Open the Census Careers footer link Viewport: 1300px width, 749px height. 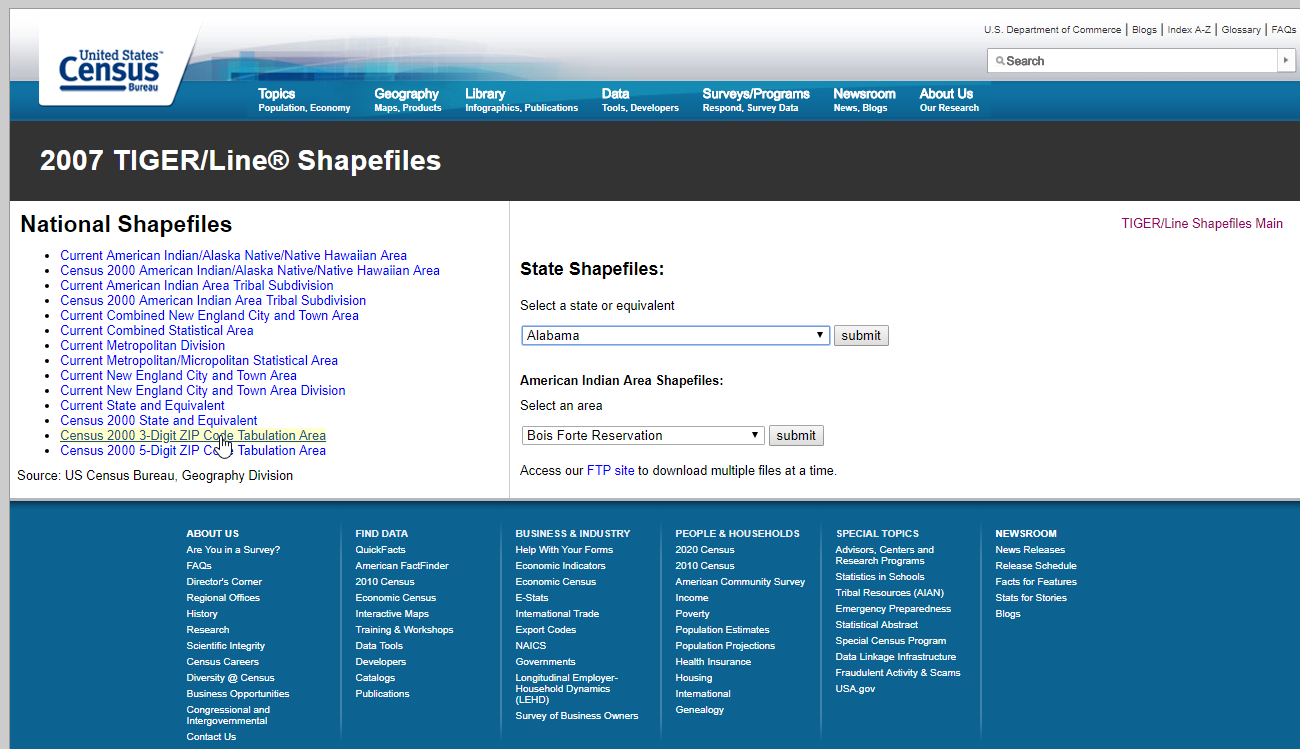point(222,662)
